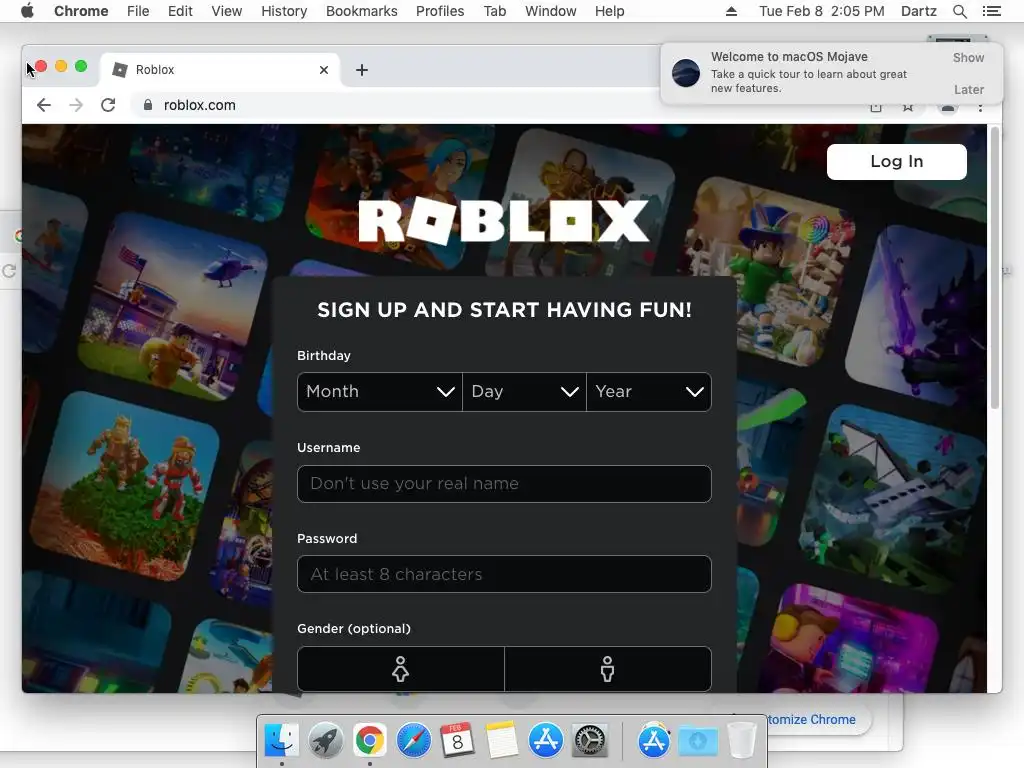Click the Username input field
The image size is (1024, 768).
[x=504, y=484]
